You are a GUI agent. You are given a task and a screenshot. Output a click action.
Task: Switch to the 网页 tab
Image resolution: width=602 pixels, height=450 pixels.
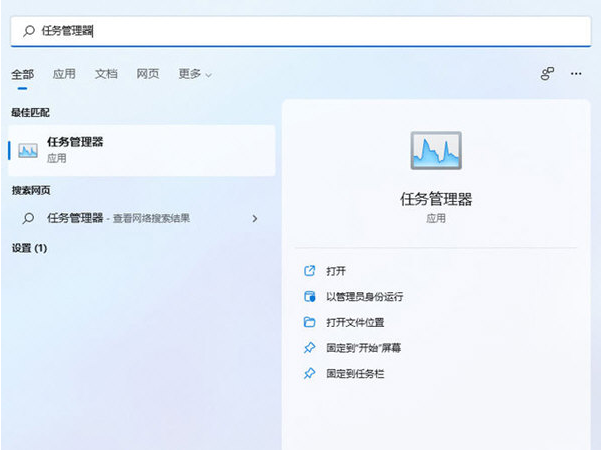click(x=148, y=74)
